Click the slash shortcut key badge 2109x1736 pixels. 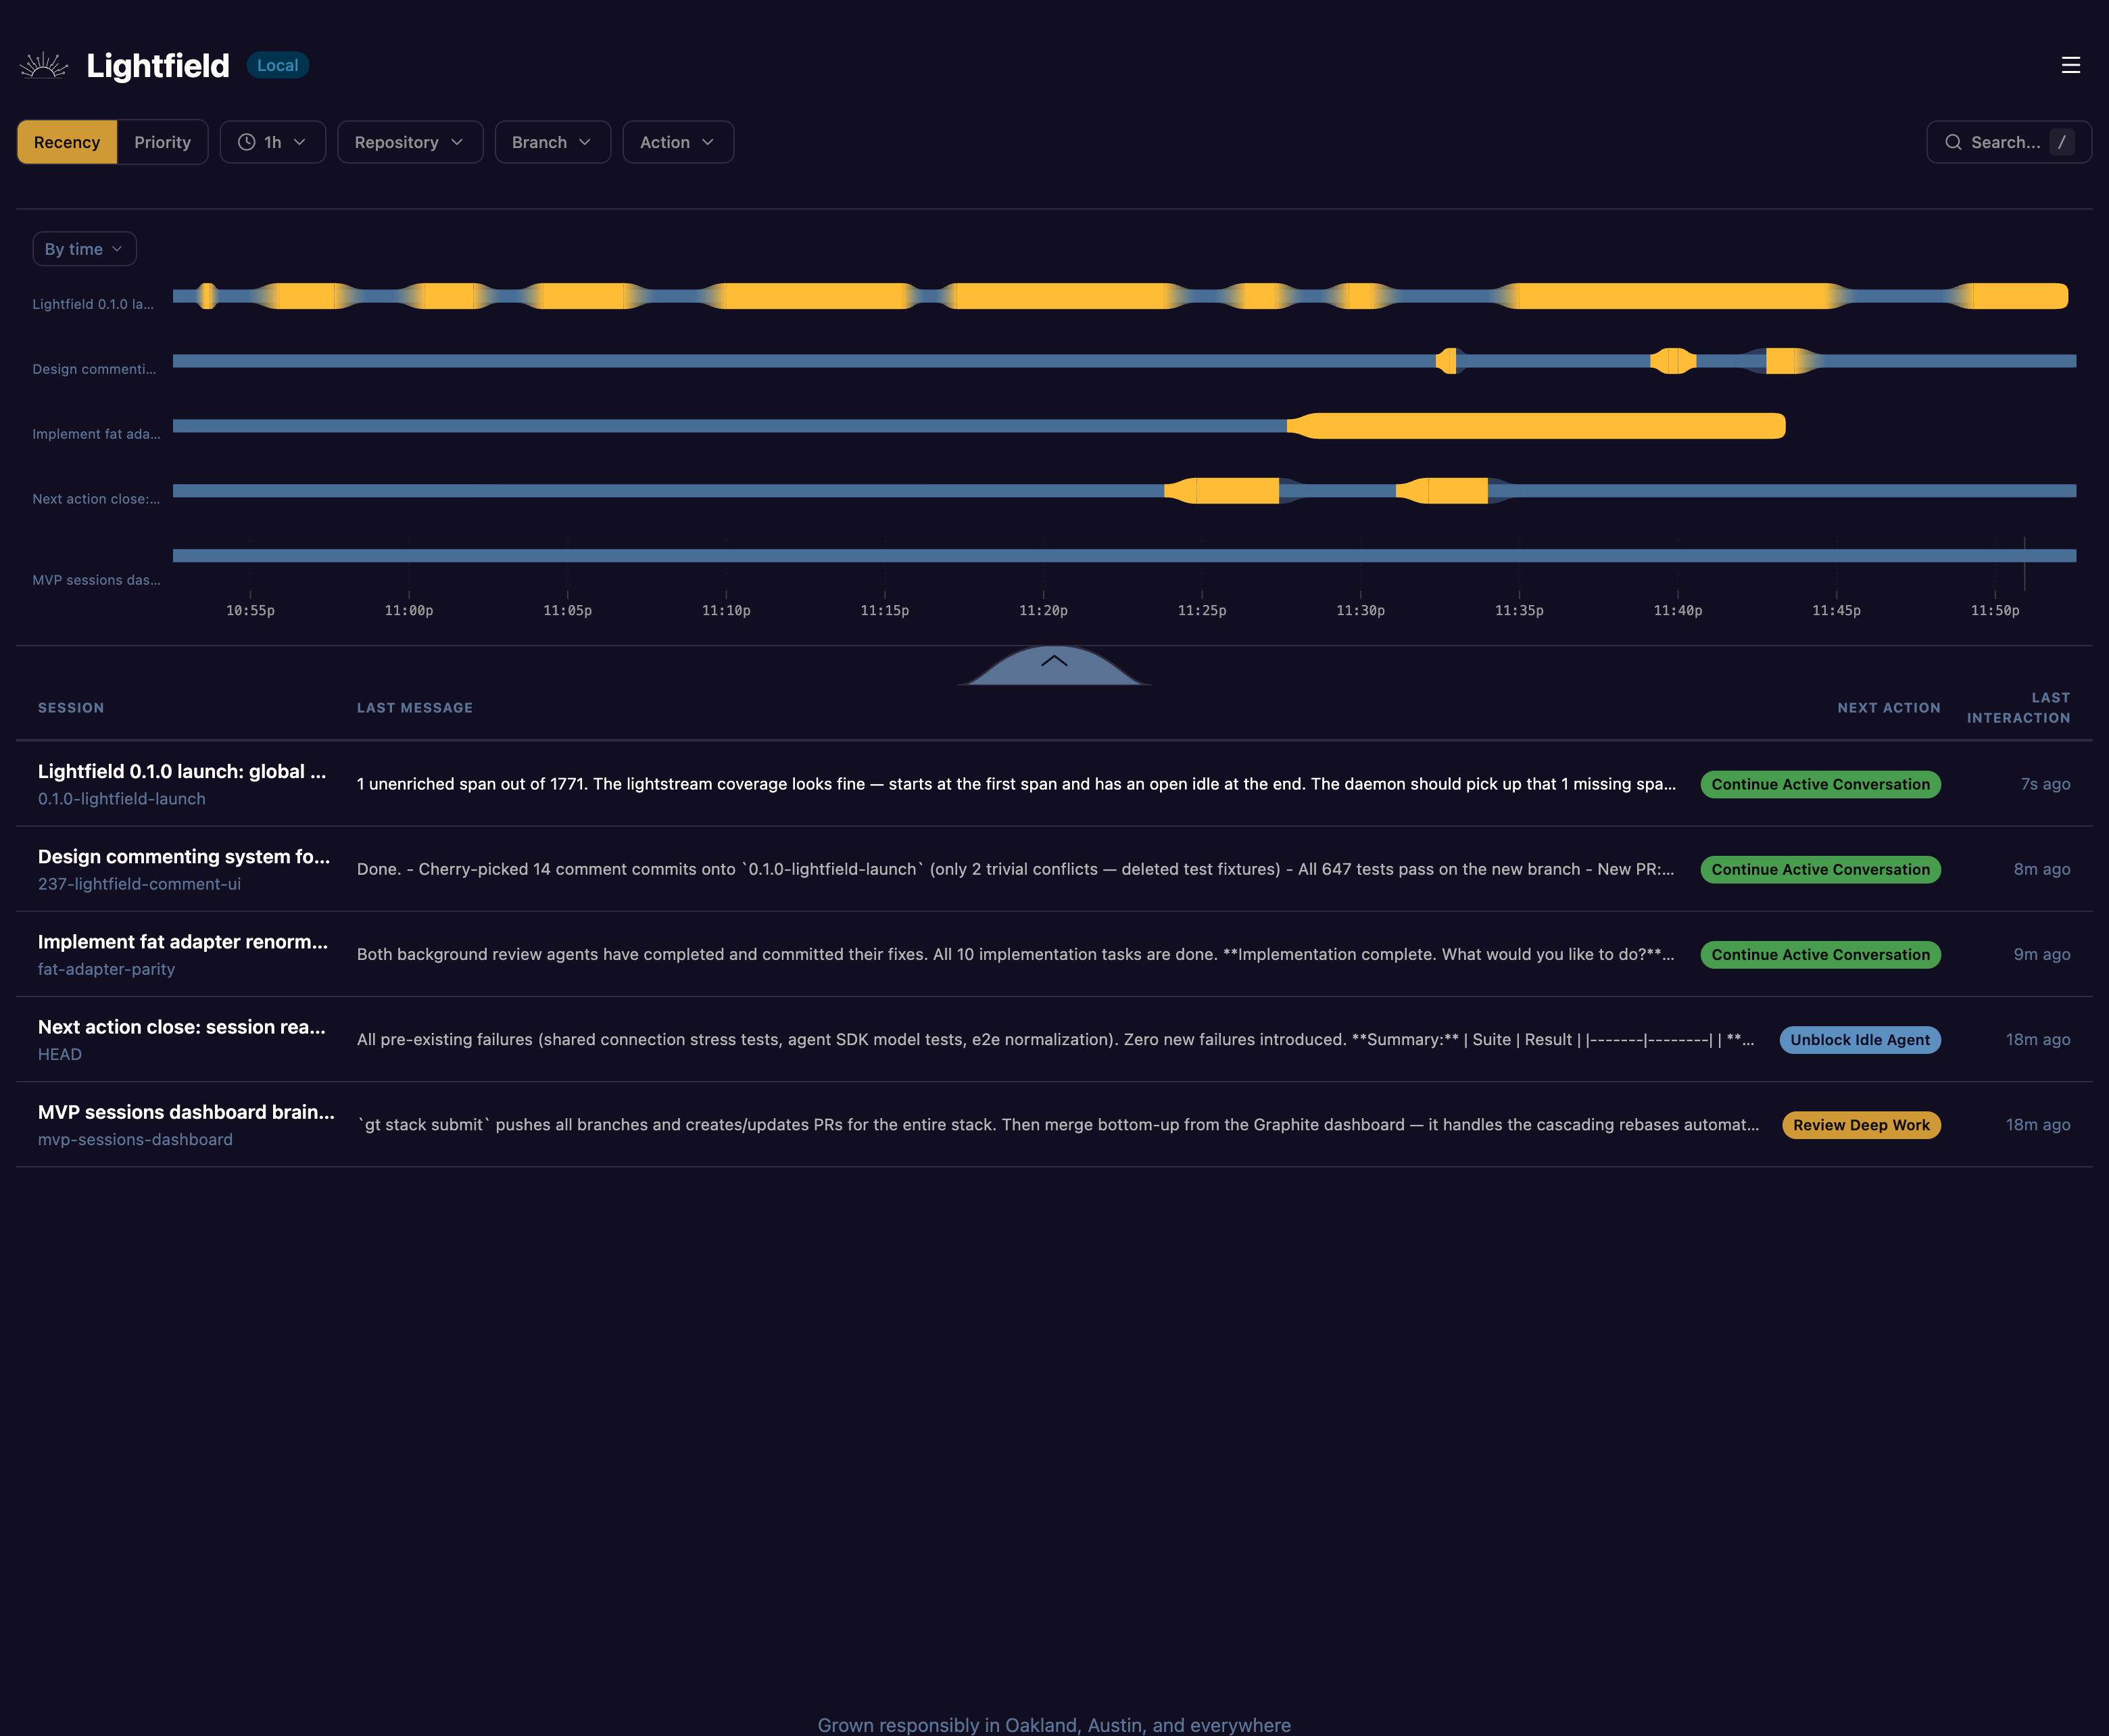point(2061,142)
